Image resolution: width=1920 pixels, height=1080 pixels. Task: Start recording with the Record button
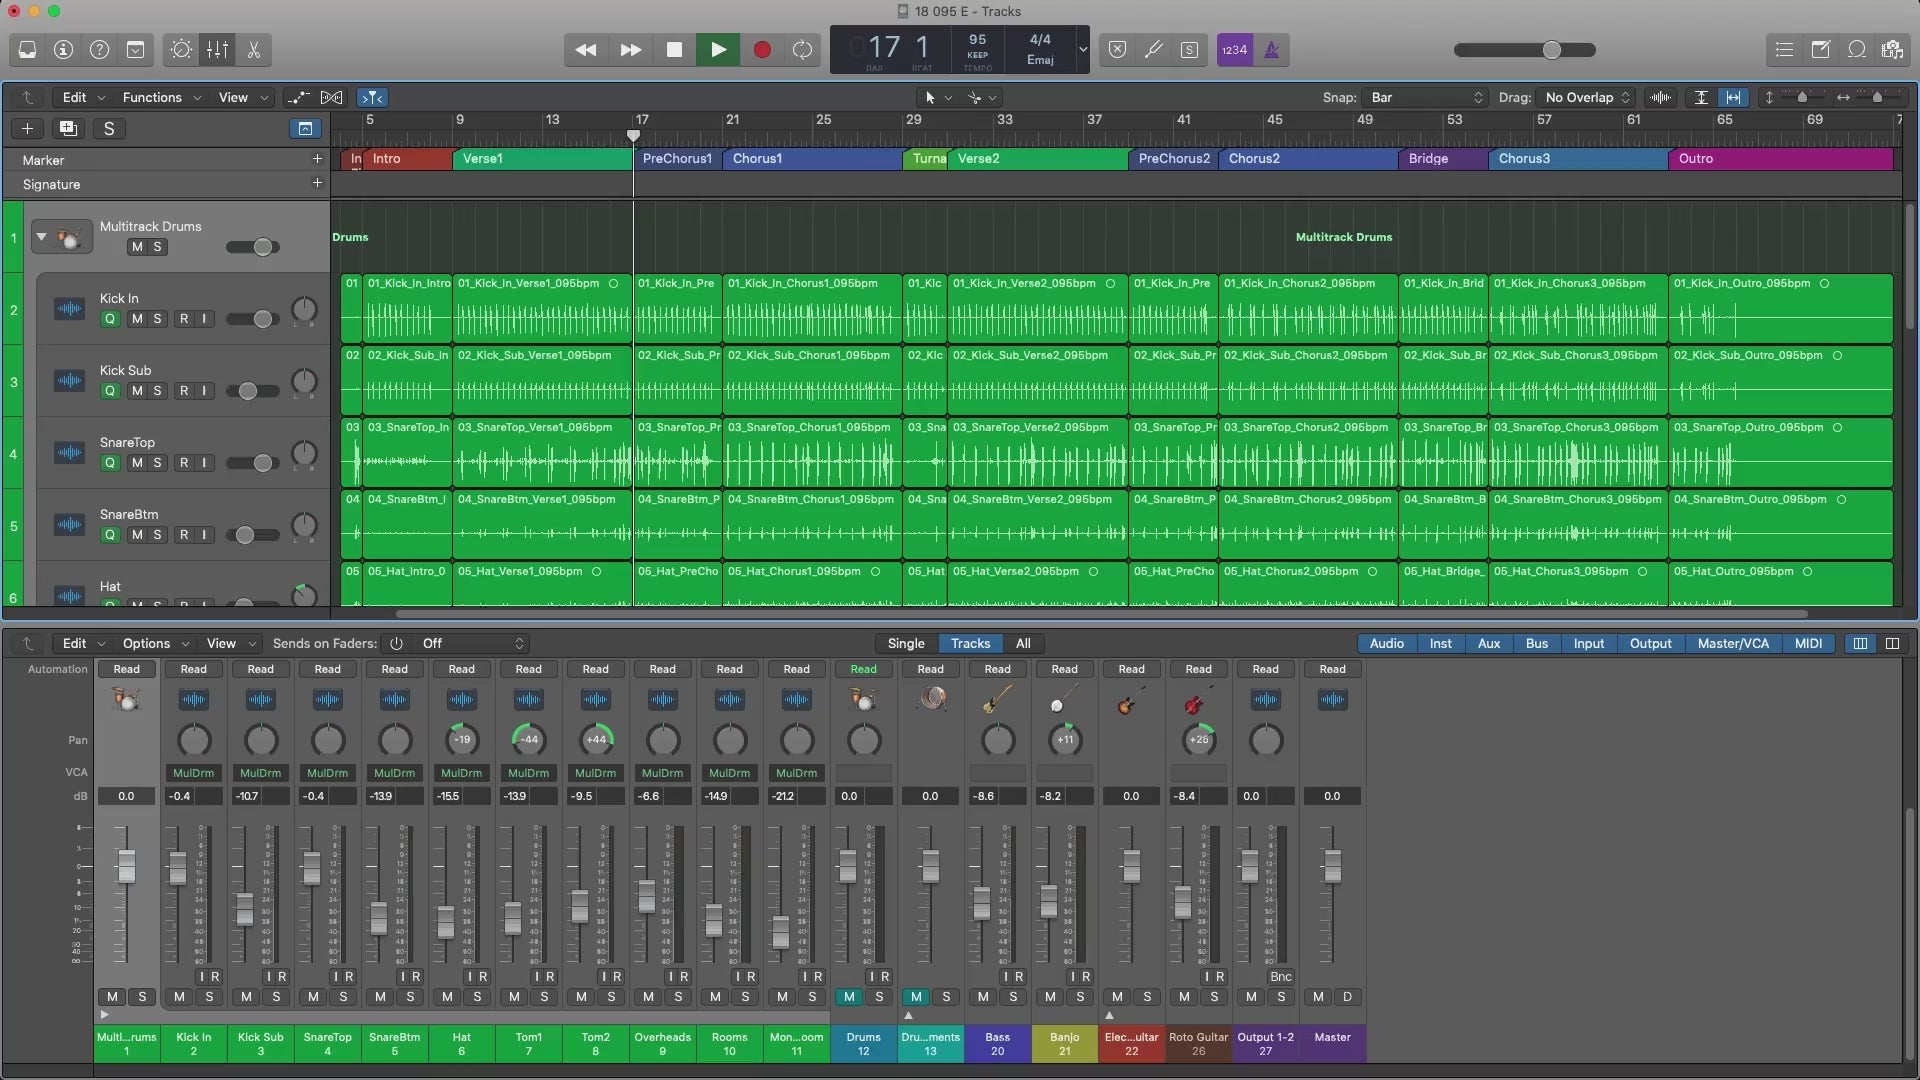click(762, 49)
